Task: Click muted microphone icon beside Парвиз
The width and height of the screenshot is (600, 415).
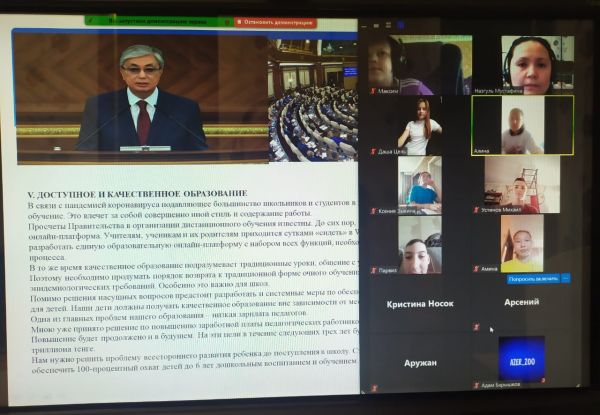Action: tap(373, 270)
